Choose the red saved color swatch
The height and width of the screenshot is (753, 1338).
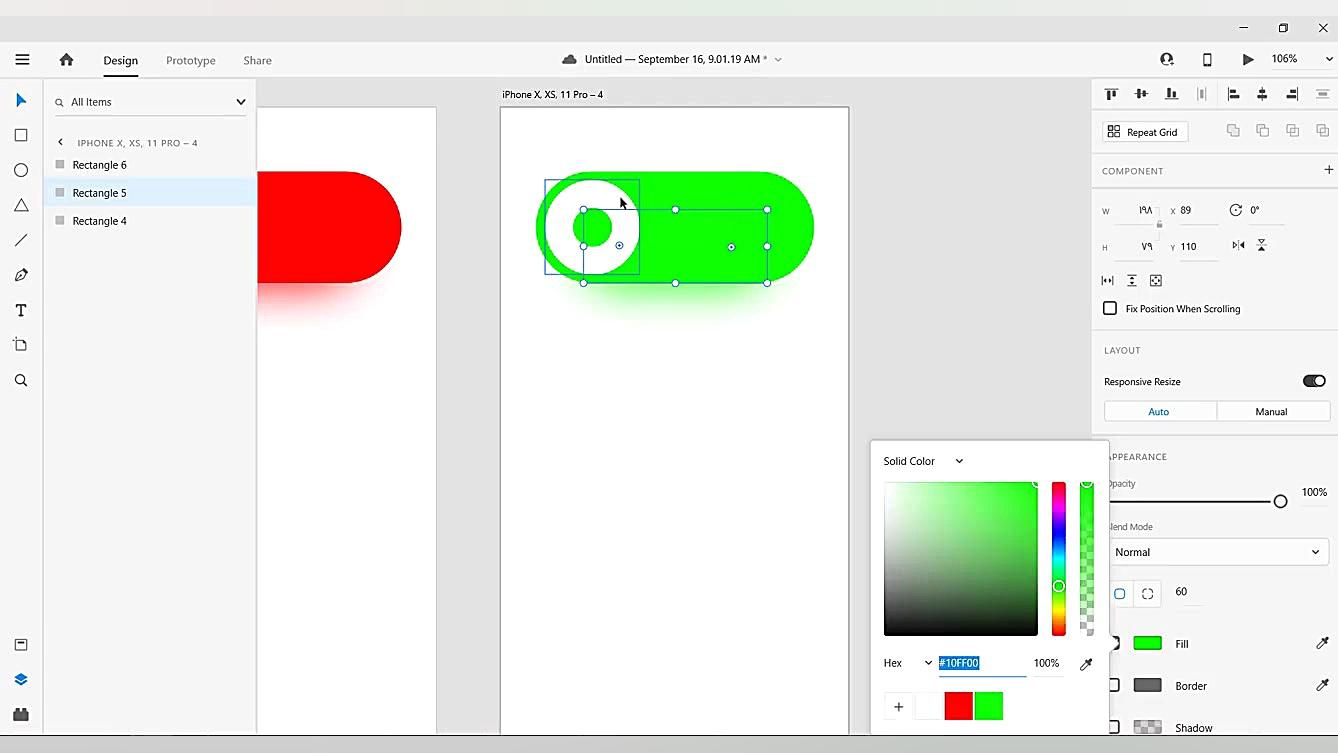point(958,706)
